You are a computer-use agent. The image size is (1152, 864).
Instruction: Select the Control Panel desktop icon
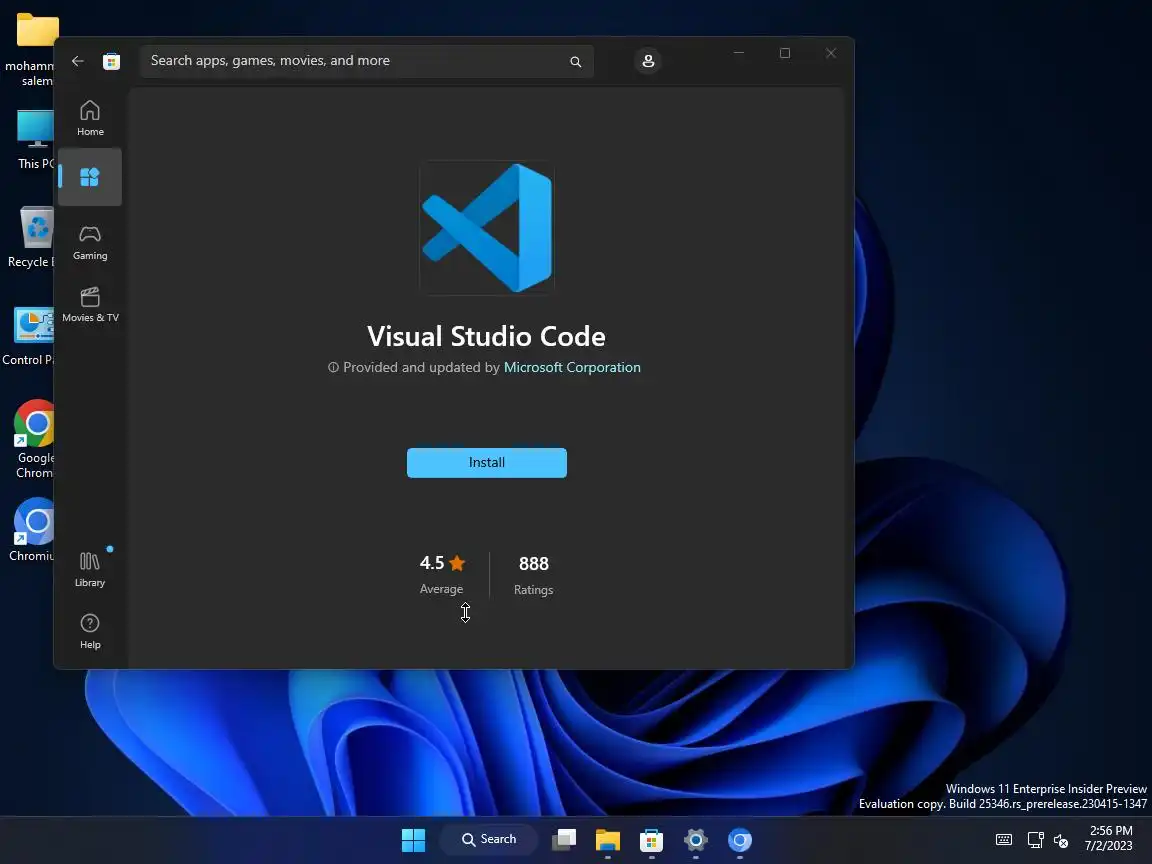tap(29, 336)
